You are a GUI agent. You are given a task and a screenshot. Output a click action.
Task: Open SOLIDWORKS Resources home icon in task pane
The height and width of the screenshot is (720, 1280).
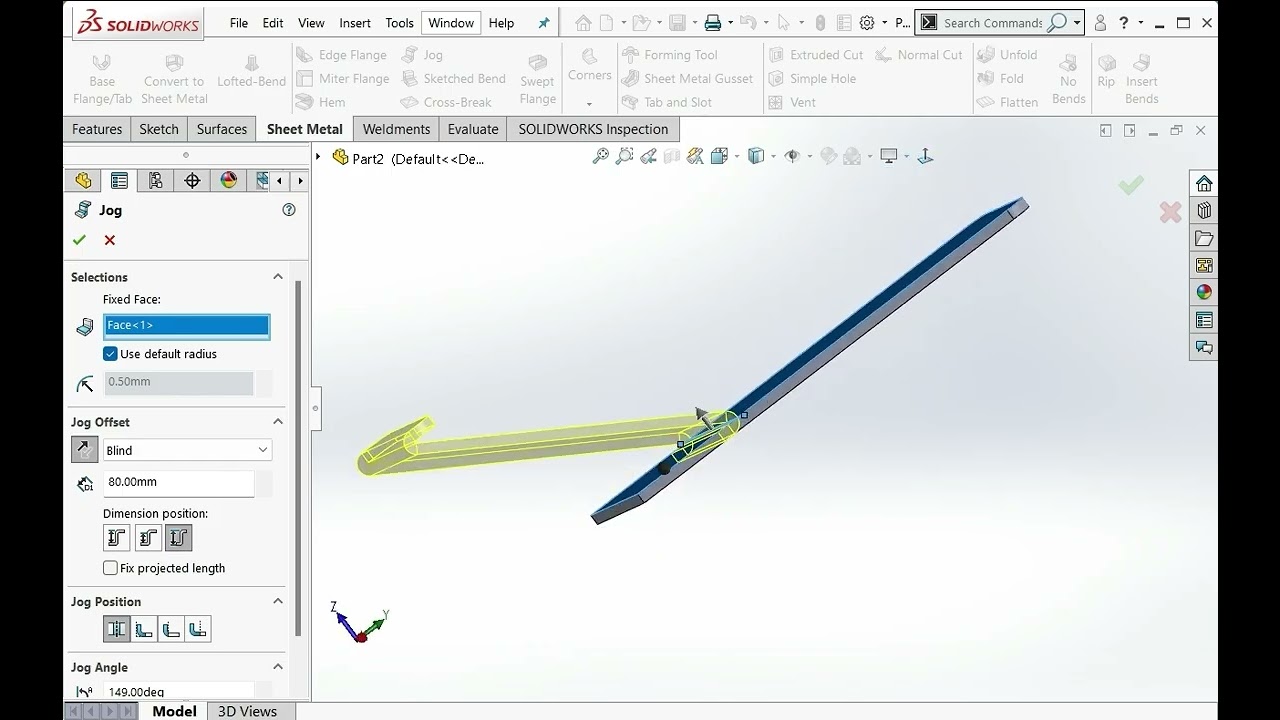(x=1204, y=184)
